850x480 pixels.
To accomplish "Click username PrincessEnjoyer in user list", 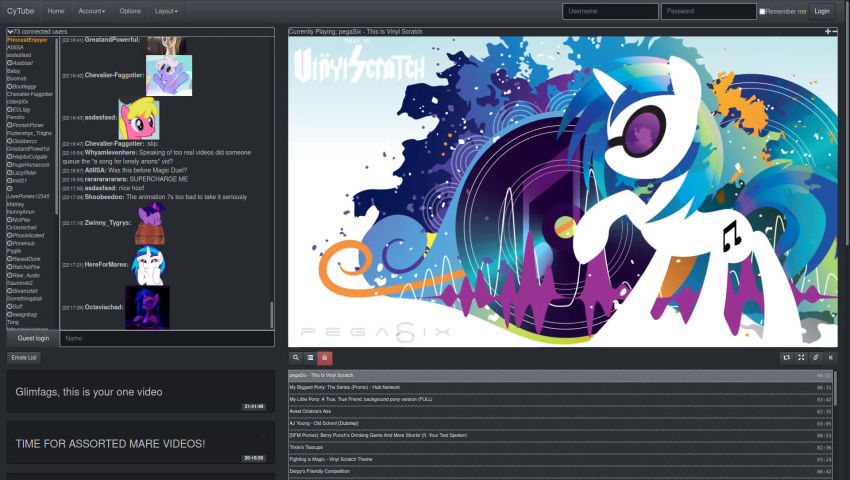I will [x=27, y=40].
